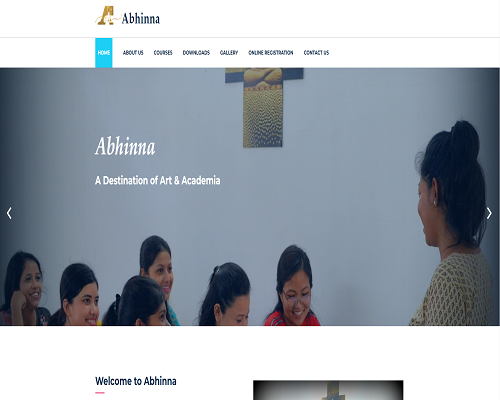Click 'A Destination of Art & Academia' caption
The width and height of the screenshot is (500, 400).
click(157, 181)
